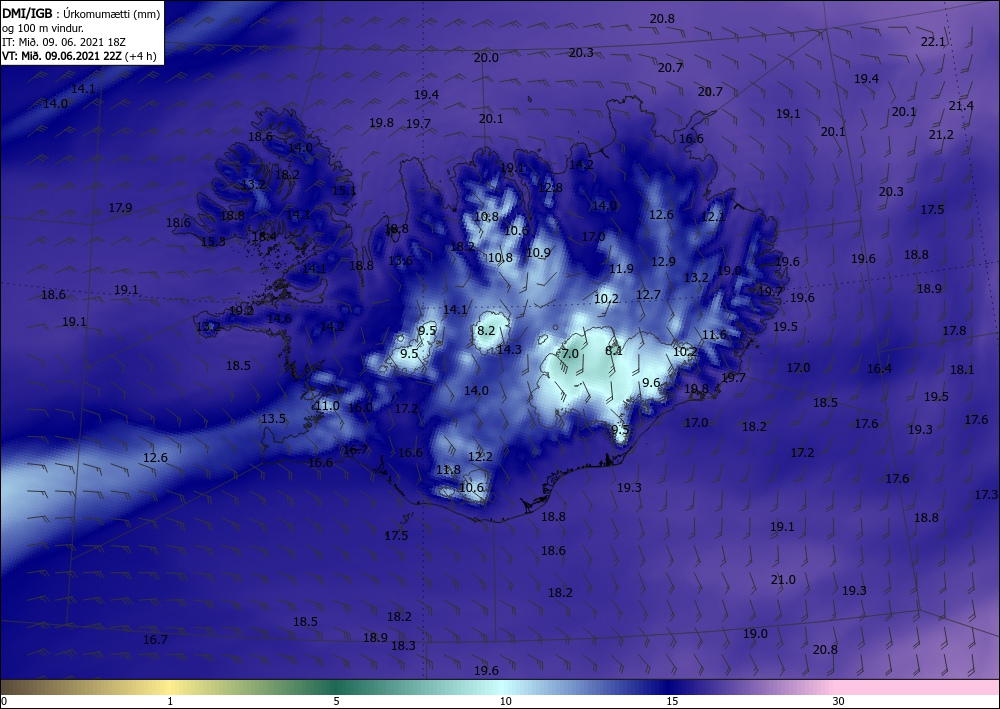The height and width of the screenshot is (709, 1000).
Task: Click the 13.5 value on the map
Action: coord(273,419)
